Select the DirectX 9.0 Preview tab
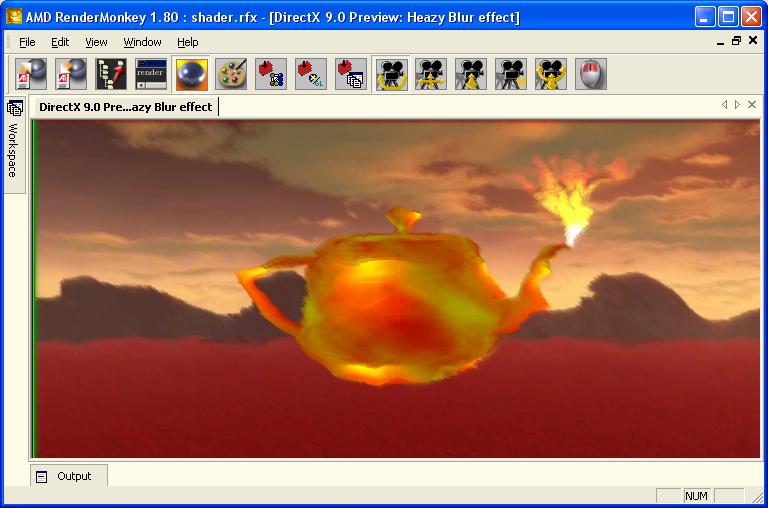Screen dimensions: 768x508 tap(125, 107)
